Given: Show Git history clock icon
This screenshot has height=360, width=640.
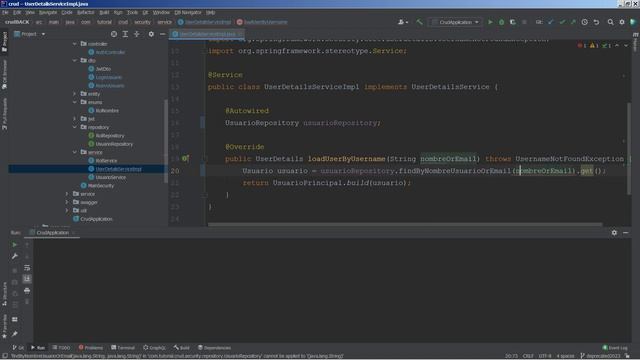Looking at the screenshot, I should tap(584, 22).
